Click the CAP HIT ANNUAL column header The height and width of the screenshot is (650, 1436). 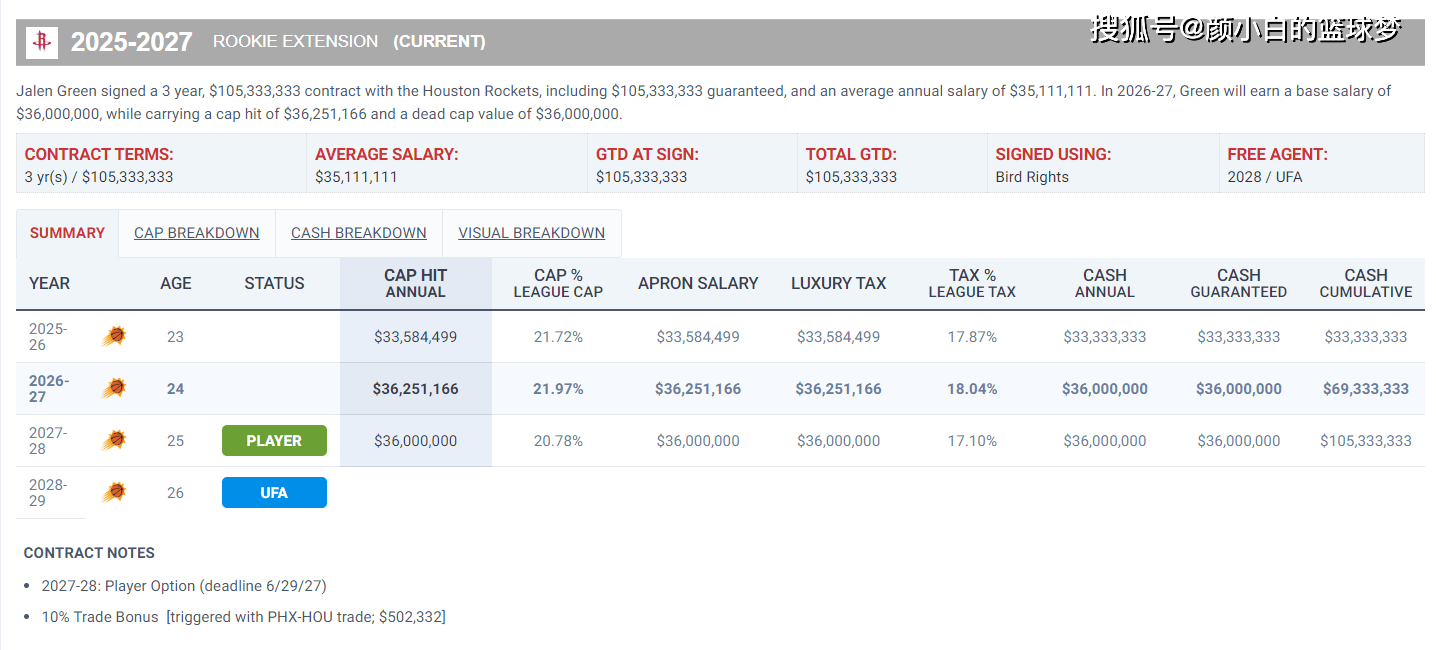(416, 283)
